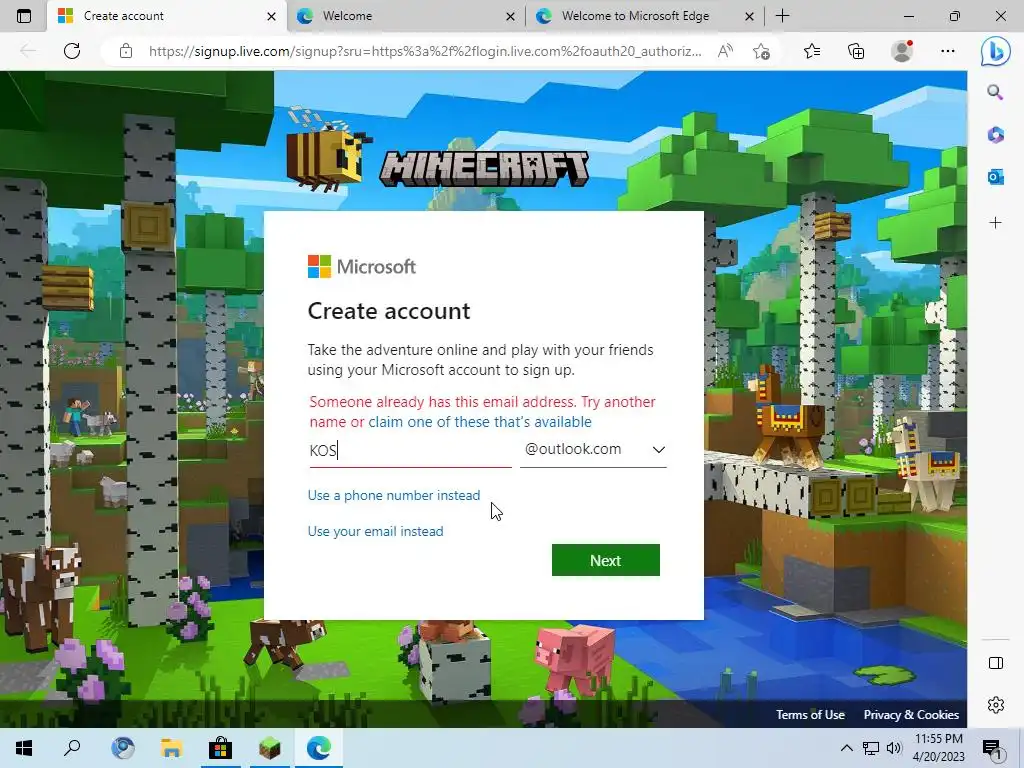Switch to the Welcome tab
This screenshot has width=1024, height=768.
coord(406,16)
